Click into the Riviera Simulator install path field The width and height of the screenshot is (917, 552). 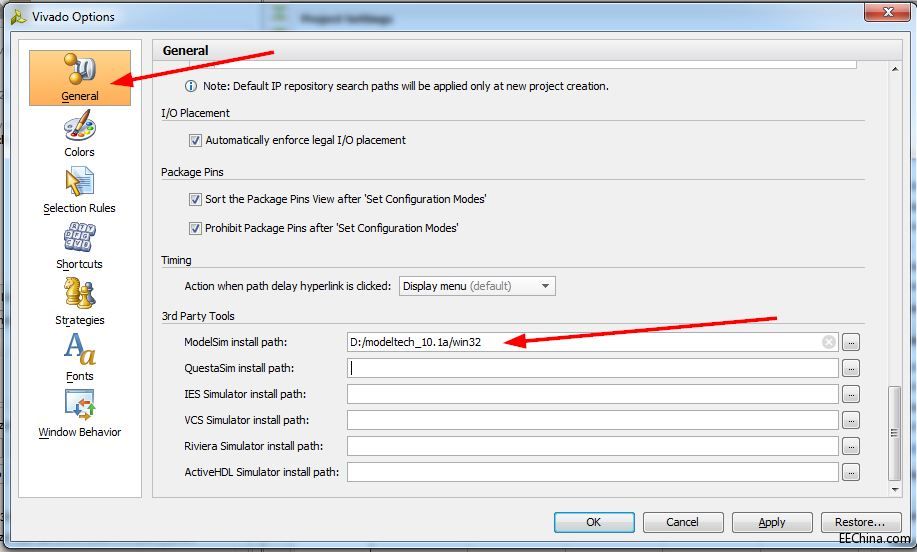coord(592,446)
